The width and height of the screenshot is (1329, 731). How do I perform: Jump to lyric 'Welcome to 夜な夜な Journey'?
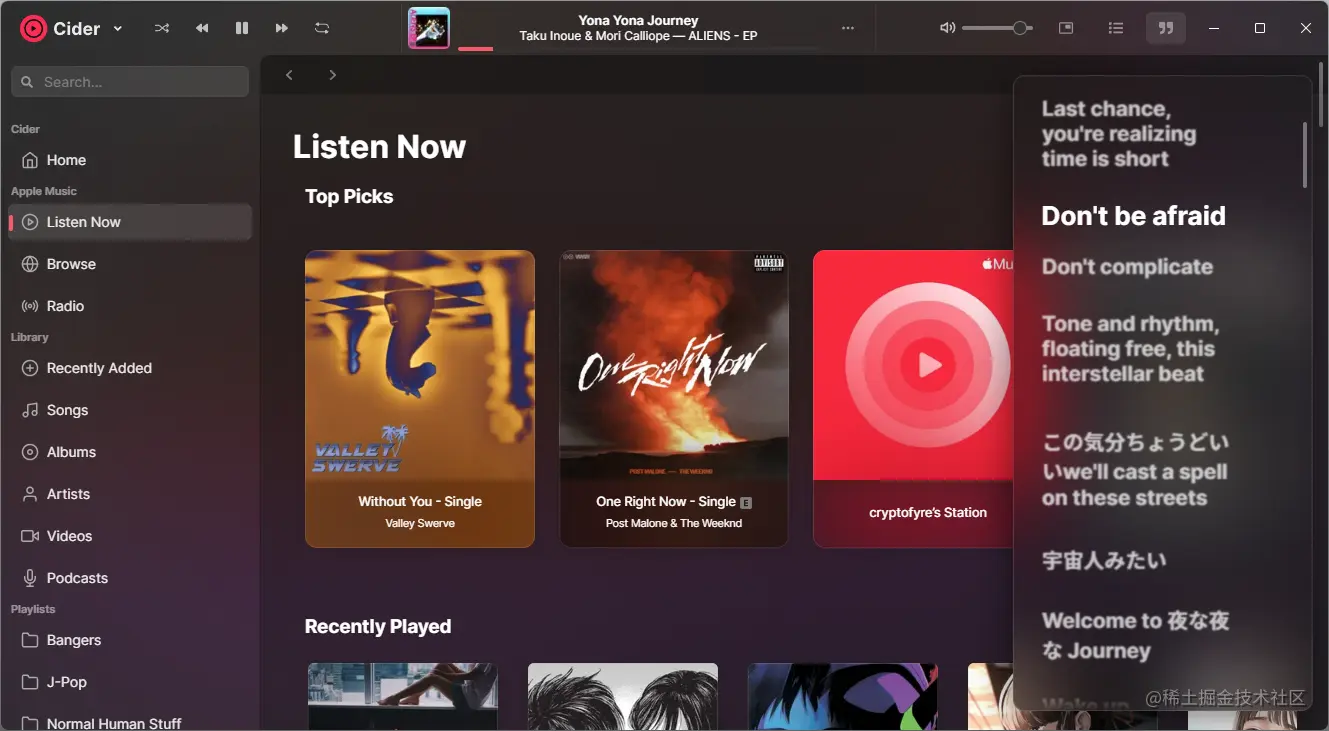coord(1135,636)
